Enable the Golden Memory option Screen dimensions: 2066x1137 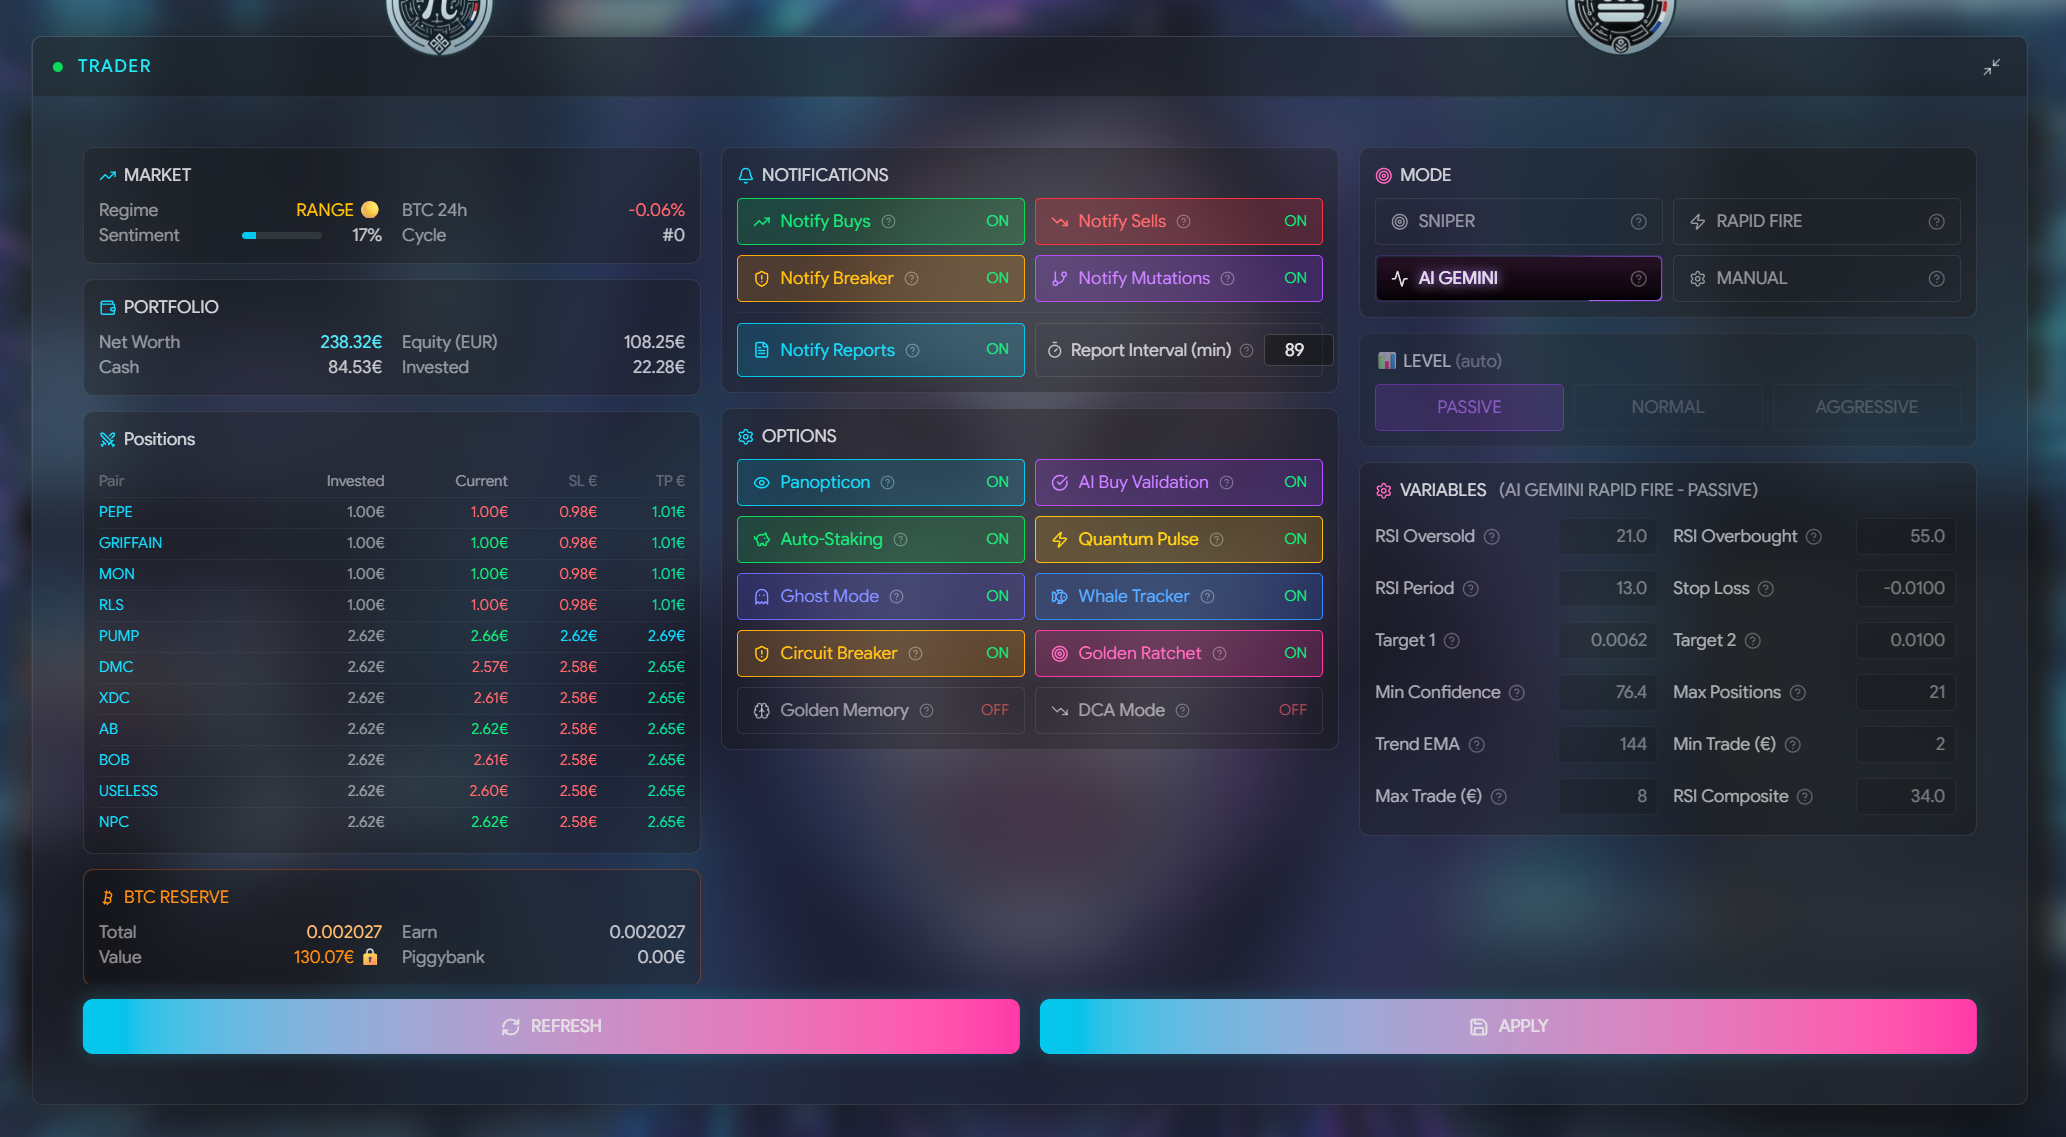(993, 710)
